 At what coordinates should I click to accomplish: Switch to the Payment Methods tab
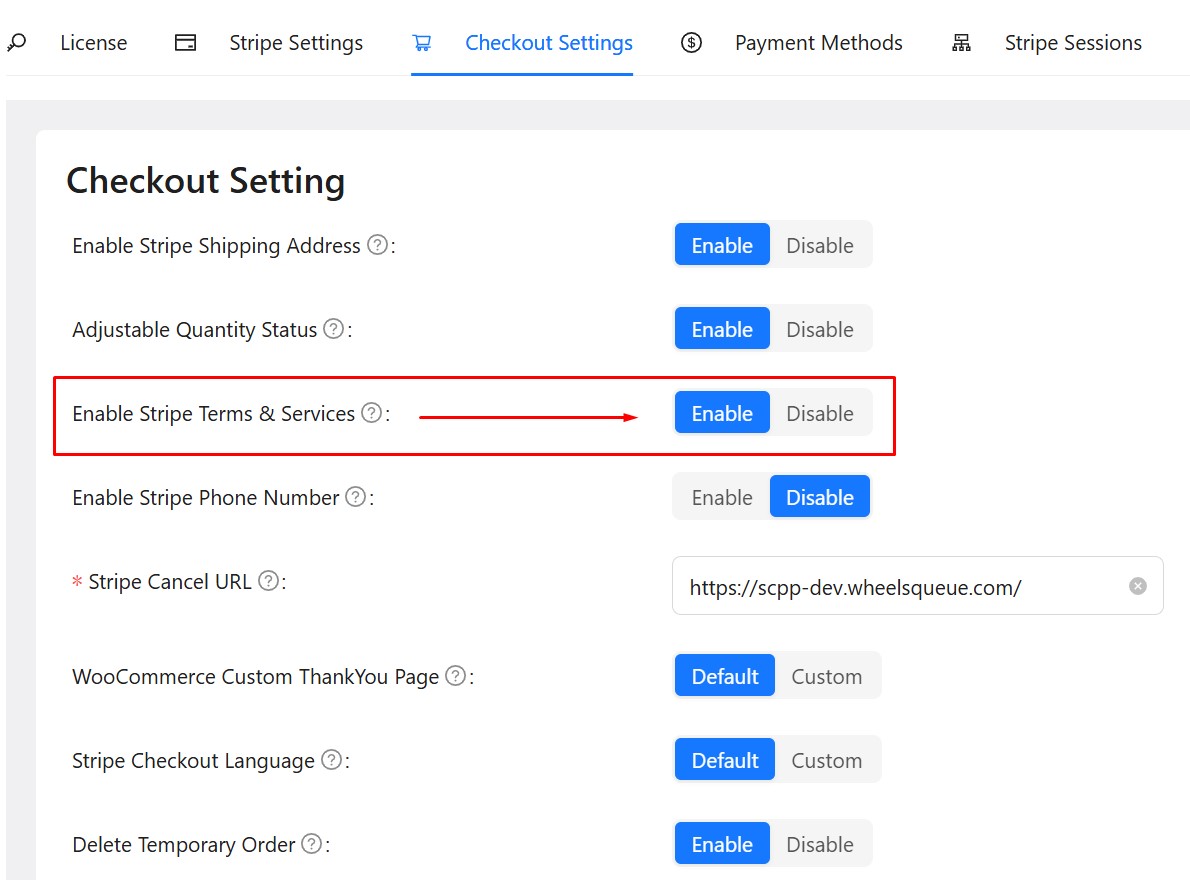click(817, 43)
